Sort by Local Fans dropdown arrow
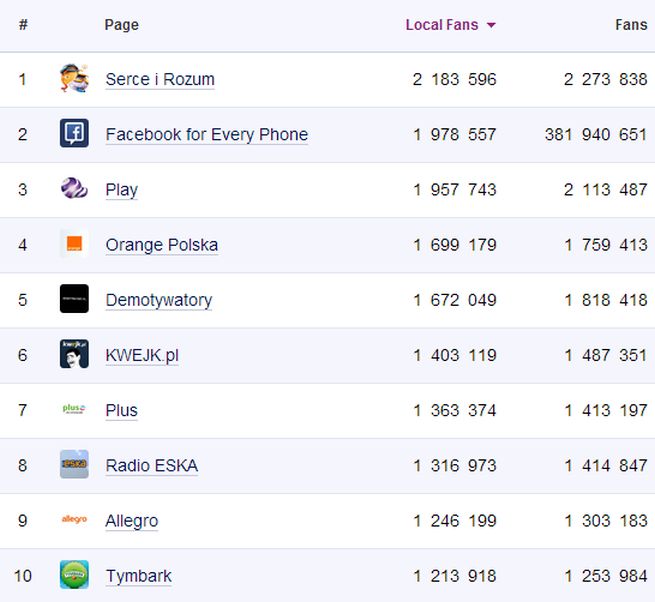Viewport: 655px width, 602px height. (x=491, y=26)
